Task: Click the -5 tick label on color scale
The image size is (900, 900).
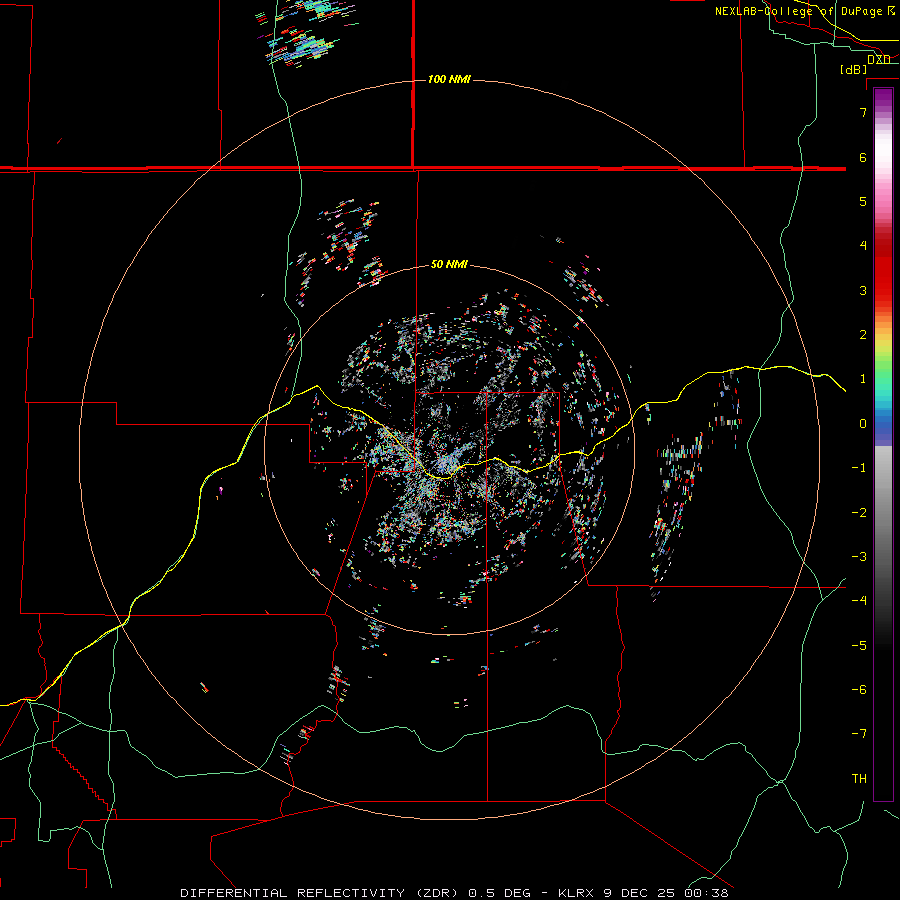Action: (x=859, y=646)
